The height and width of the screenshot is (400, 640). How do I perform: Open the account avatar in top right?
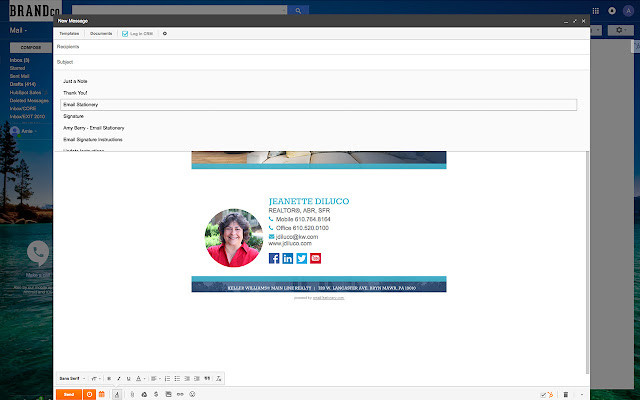(628, 11)
